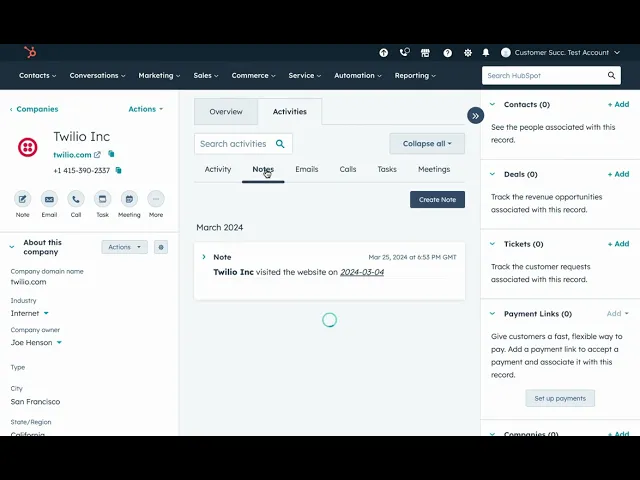
Task: Click the Search activities field
Action: [243, 144]
